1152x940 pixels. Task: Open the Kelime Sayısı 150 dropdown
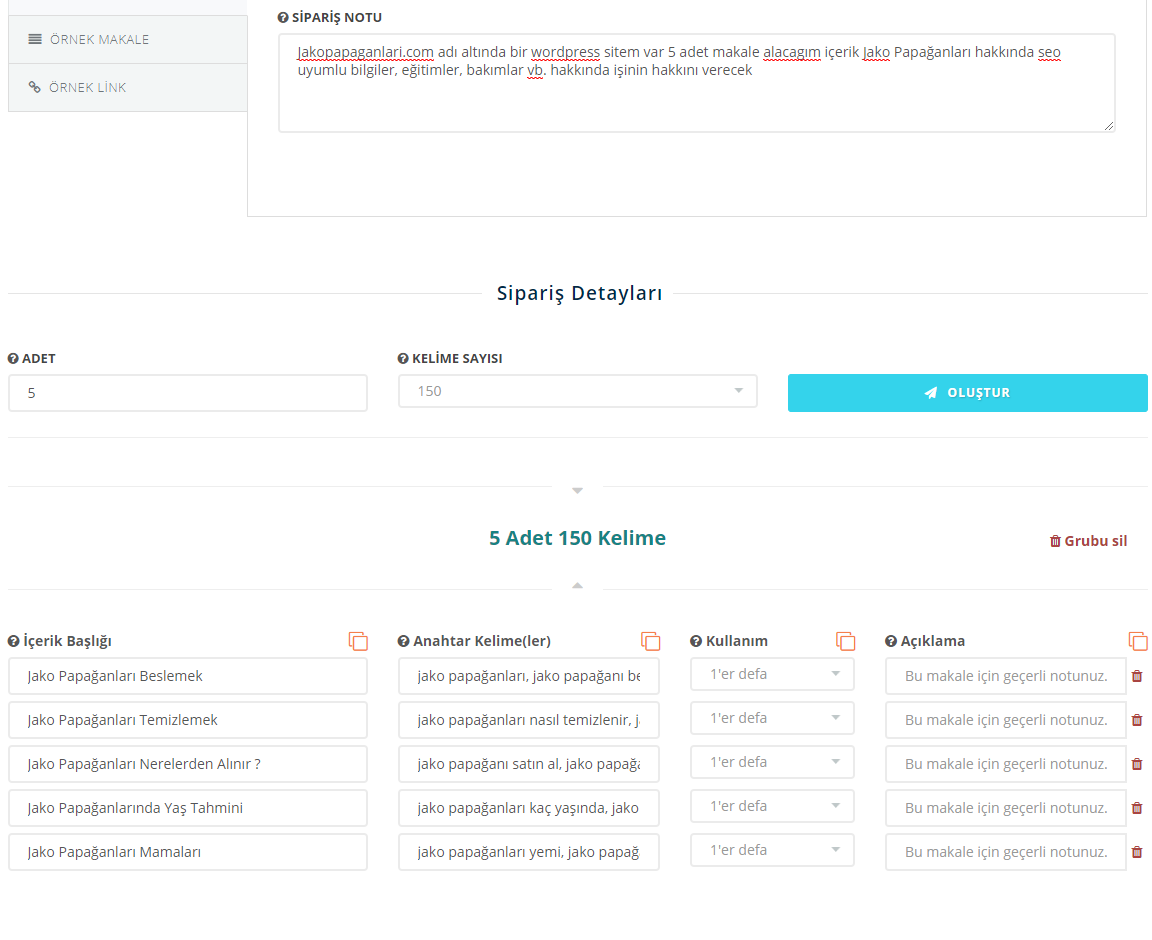577,391
